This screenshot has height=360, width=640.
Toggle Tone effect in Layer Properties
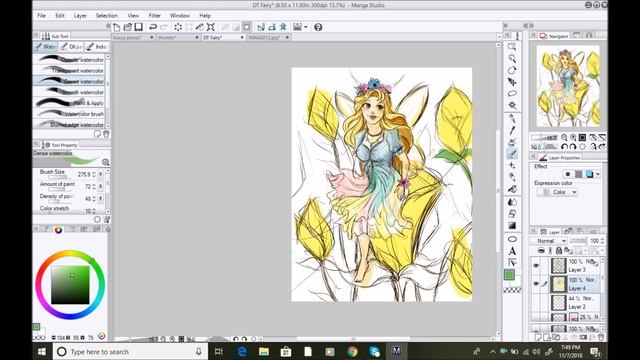pyautogui.click(x=578, y=174)
